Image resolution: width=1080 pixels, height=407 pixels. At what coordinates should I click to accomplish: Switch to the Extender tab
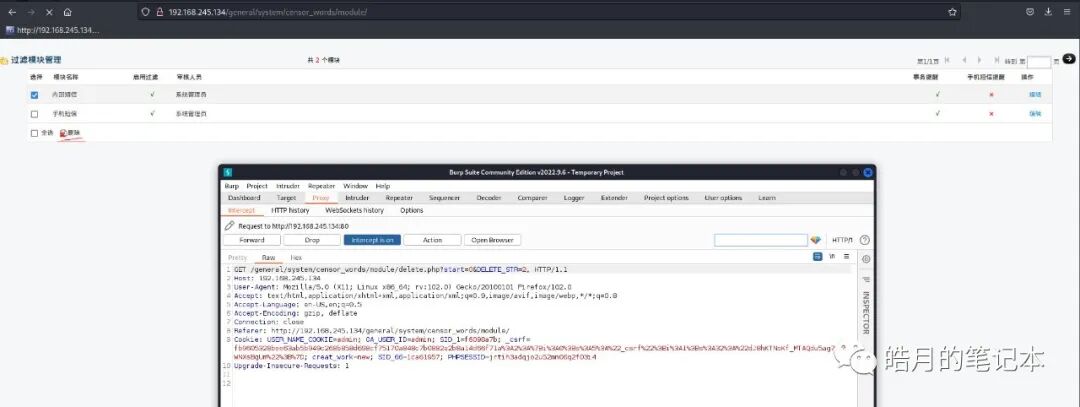[x=614, y=198]
